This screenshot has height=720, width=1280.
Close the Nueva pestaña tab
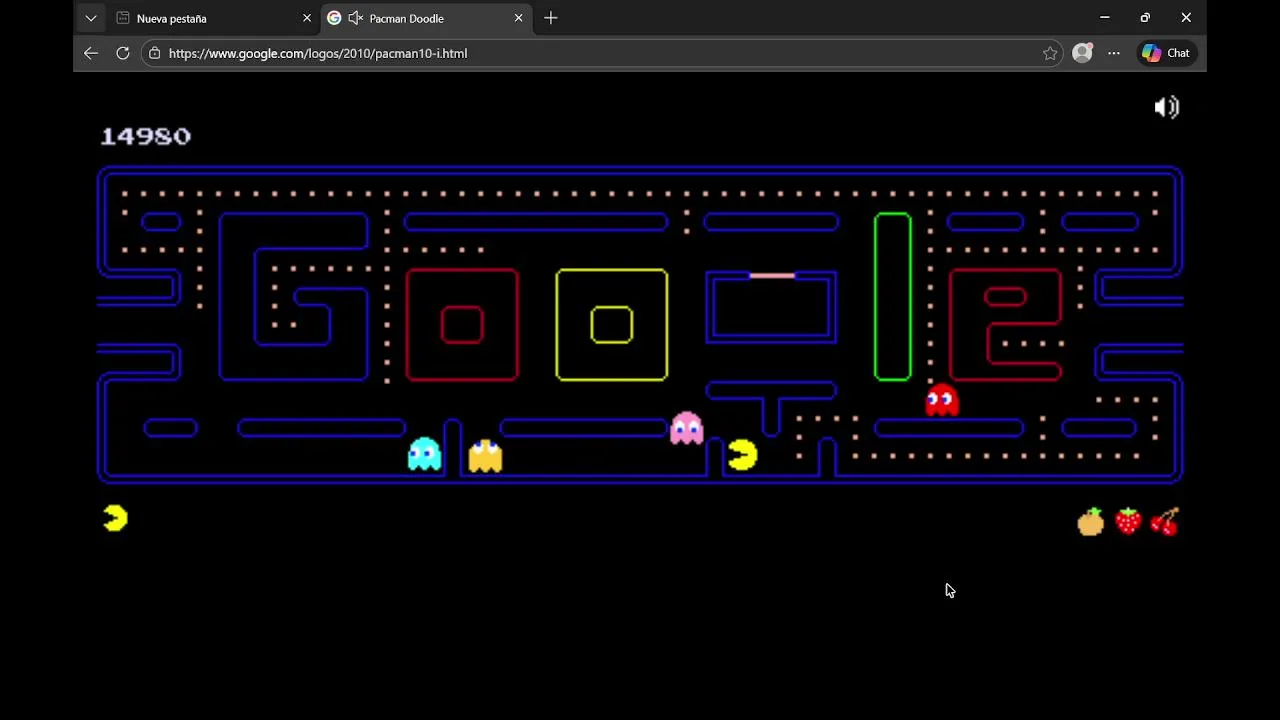point(307,18)
